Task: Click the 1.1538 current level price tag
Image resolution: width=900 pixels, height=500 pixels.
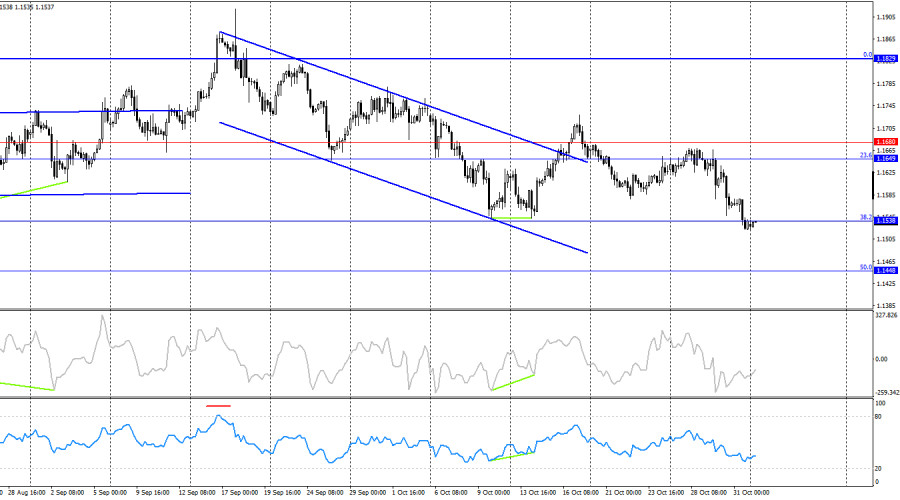Action: 885,221
